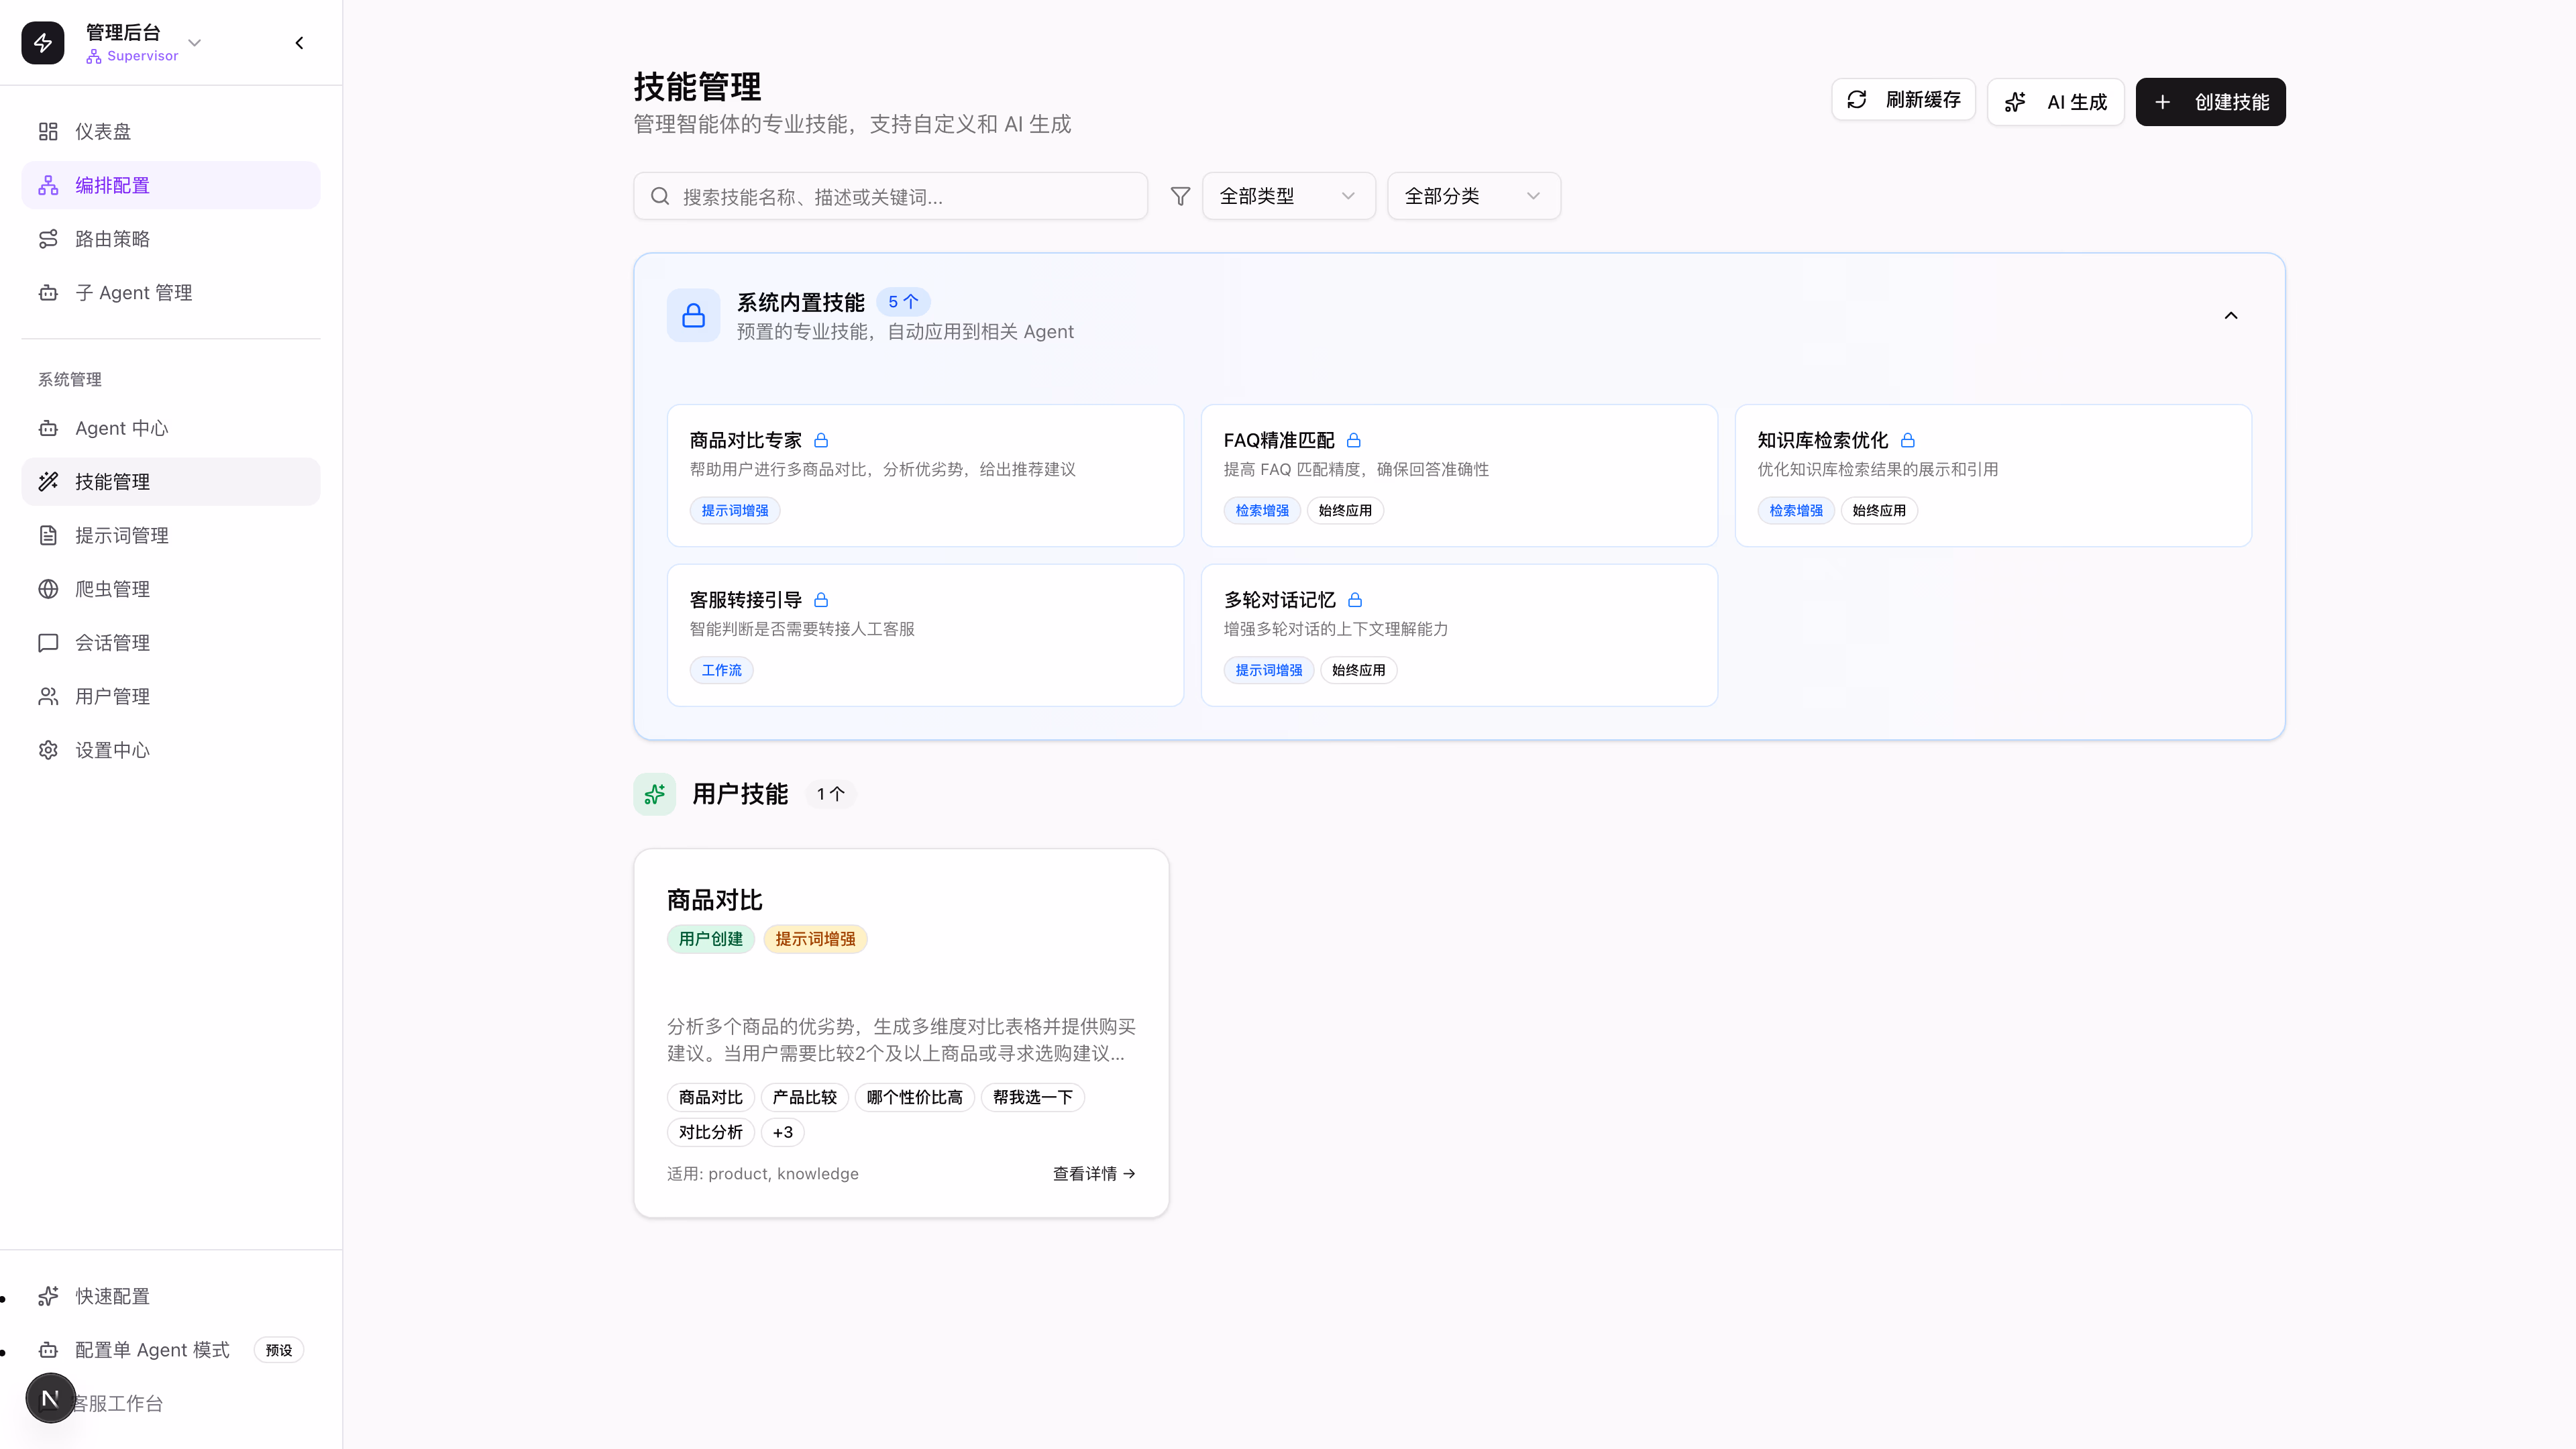2576x1449 pixels.
Task: Click 查看详情 link
Action: 1094,1173
